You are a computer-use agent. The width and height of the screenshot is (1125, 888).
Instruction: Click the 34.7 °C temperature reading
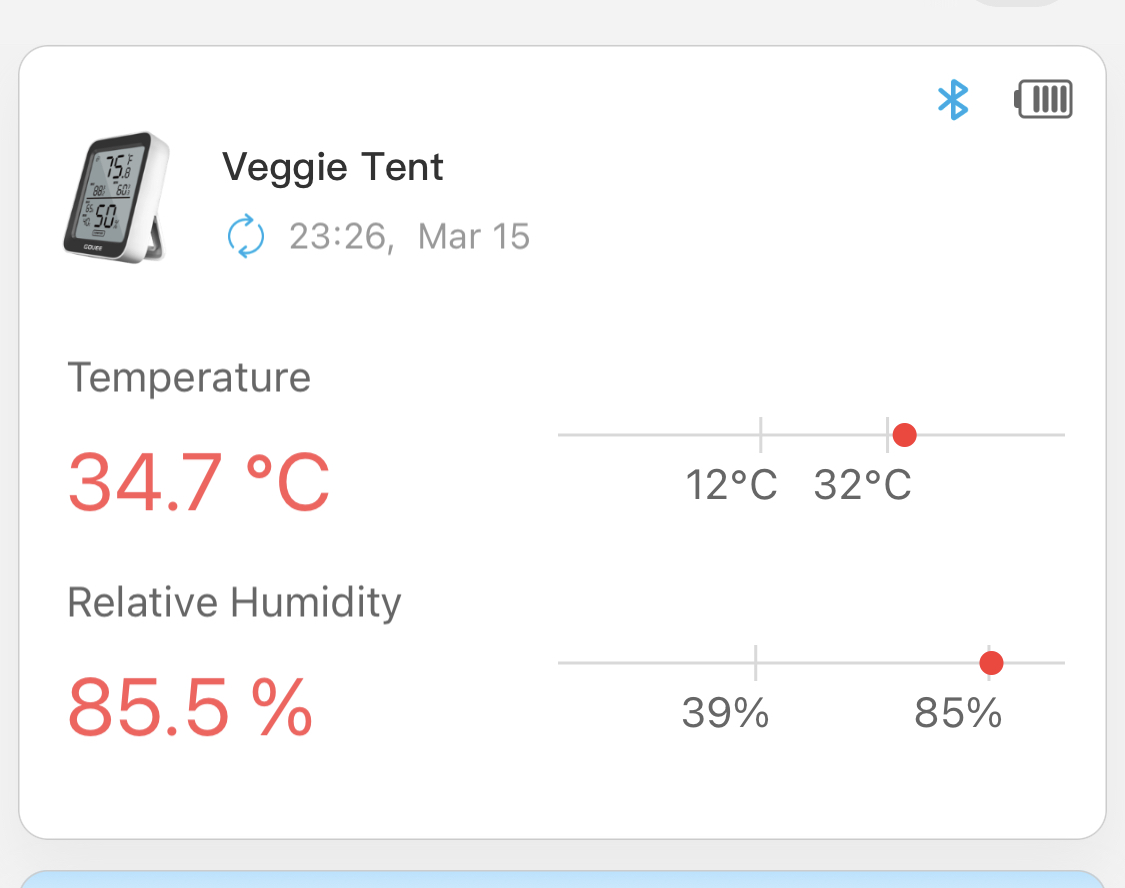coord(198,481)
